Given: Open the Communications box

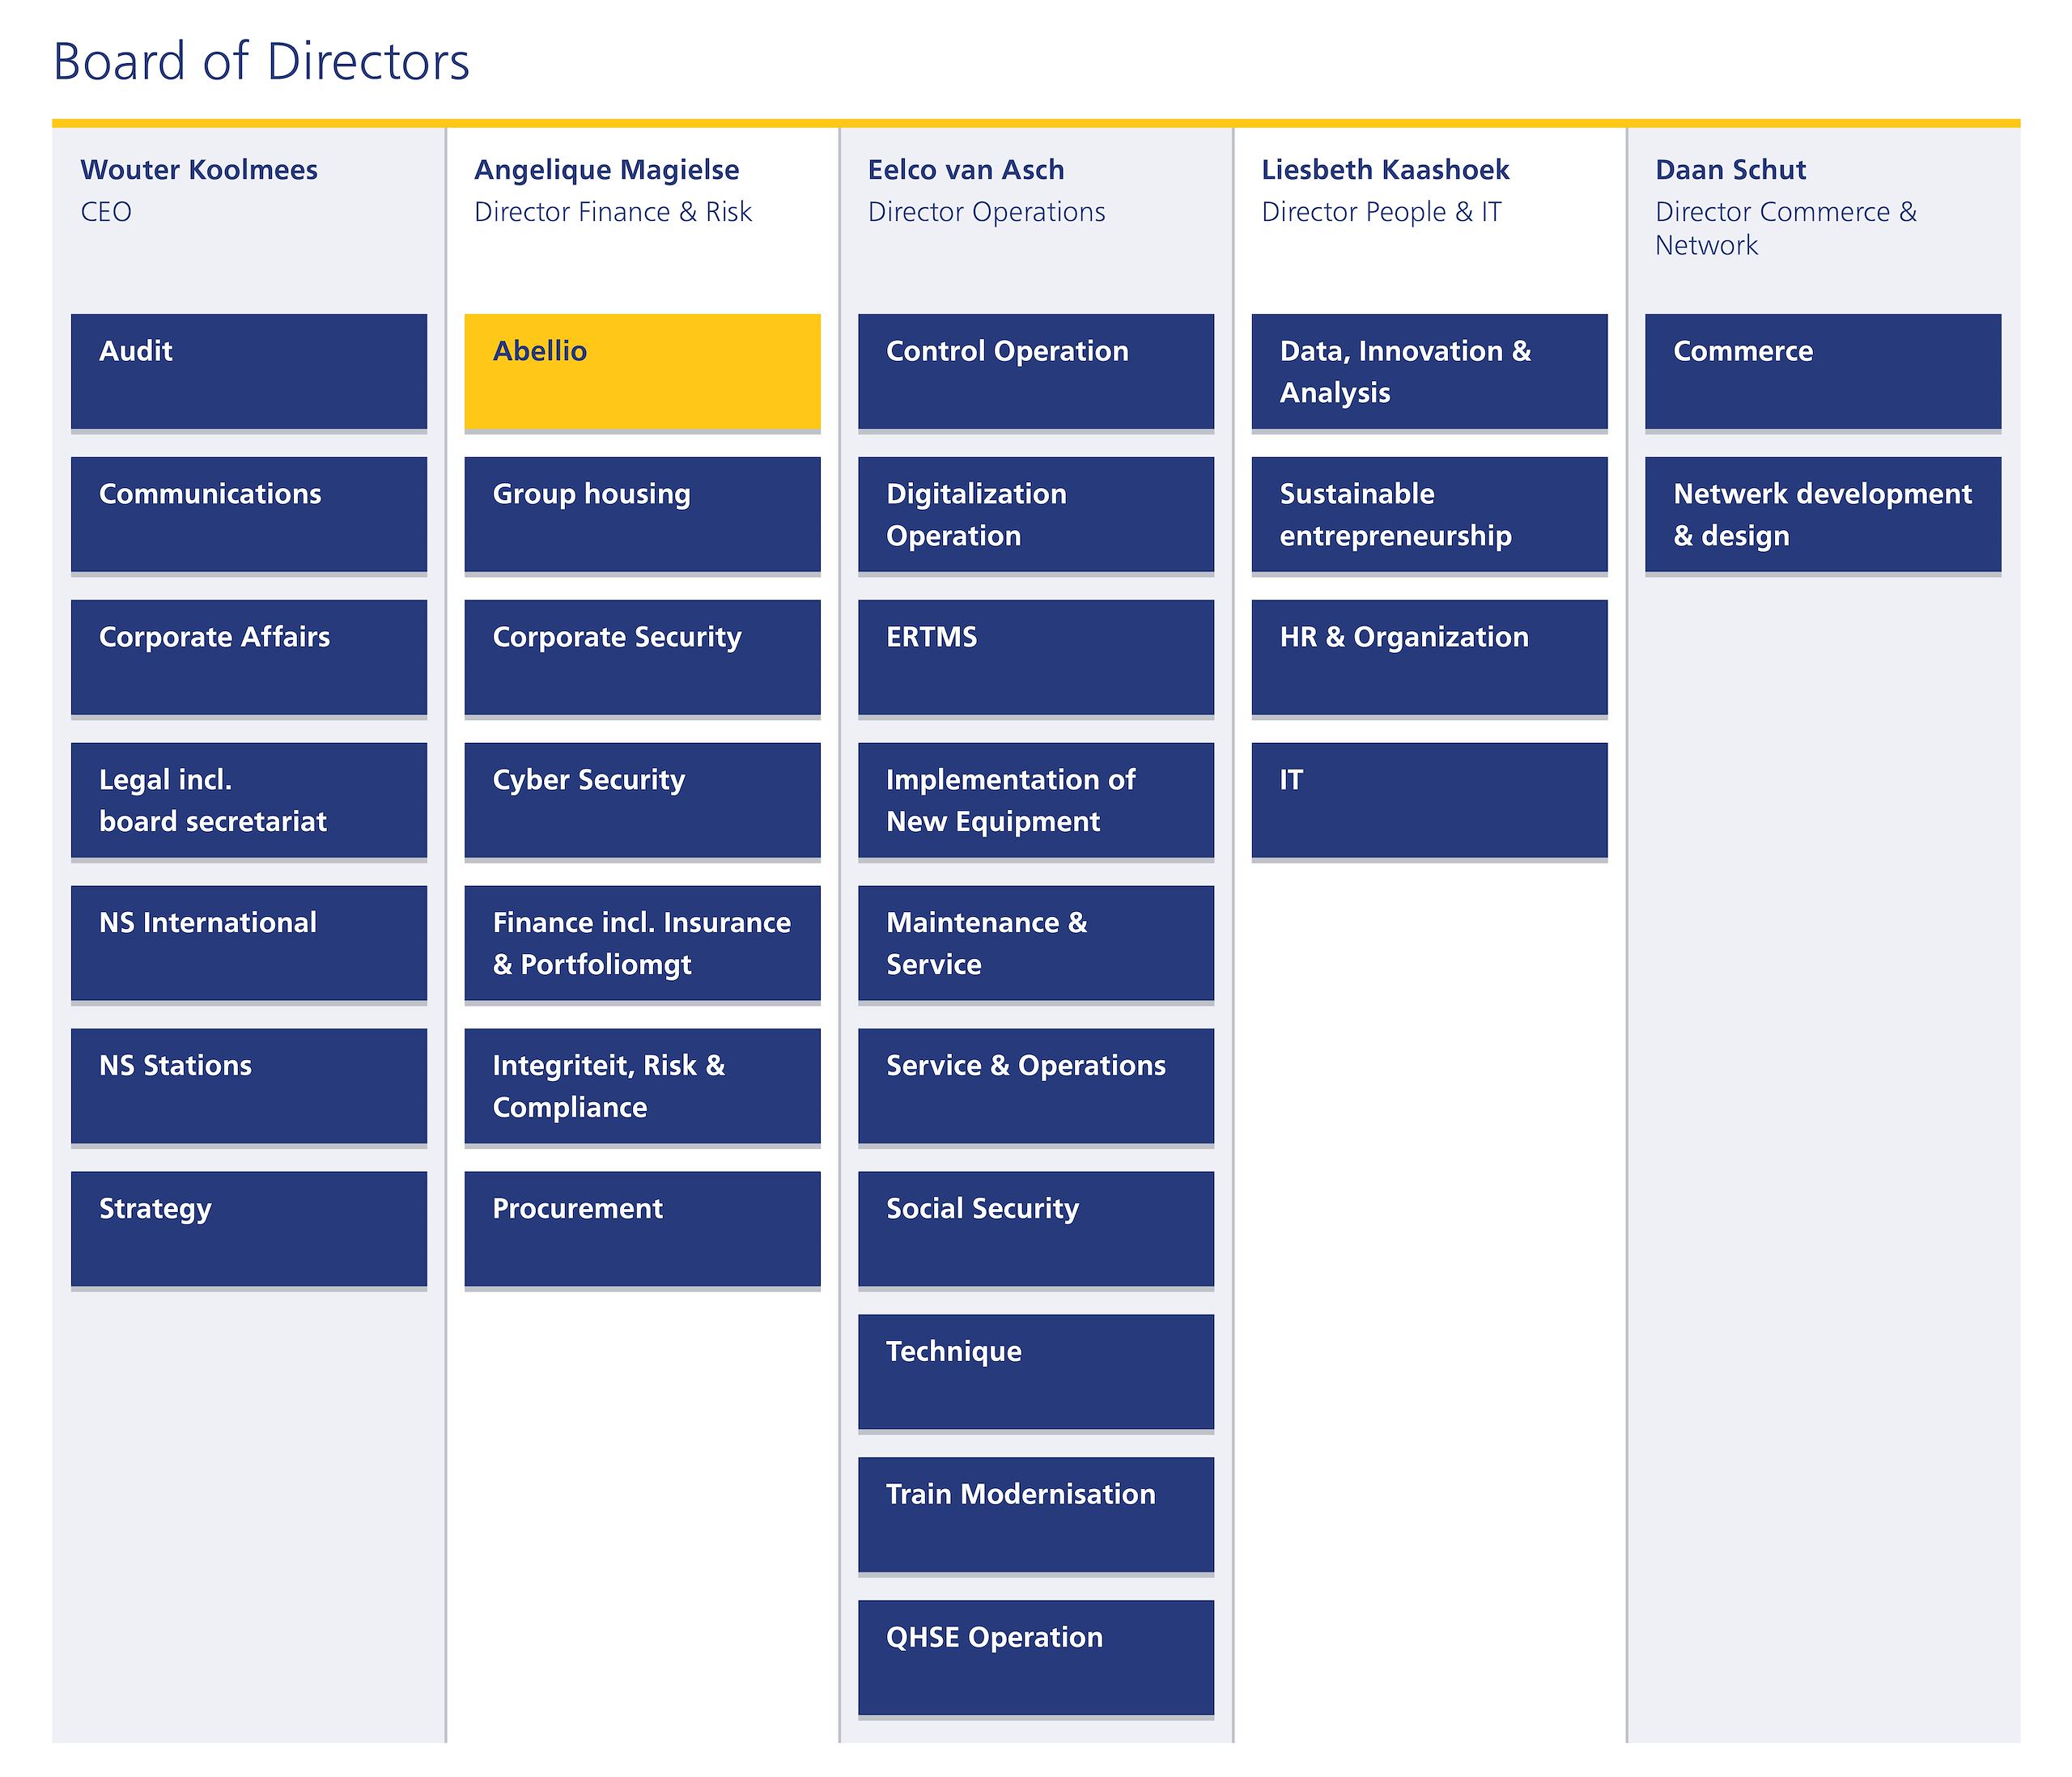Looking at the screenshot, I should [x=248, y=514].
